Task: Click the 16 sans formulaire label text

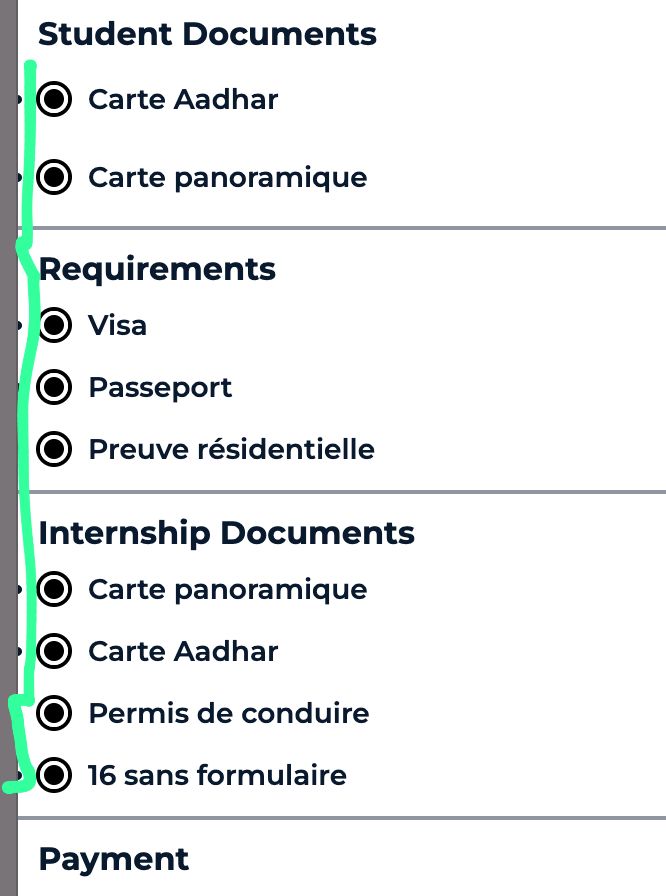Action: [217, 775]
